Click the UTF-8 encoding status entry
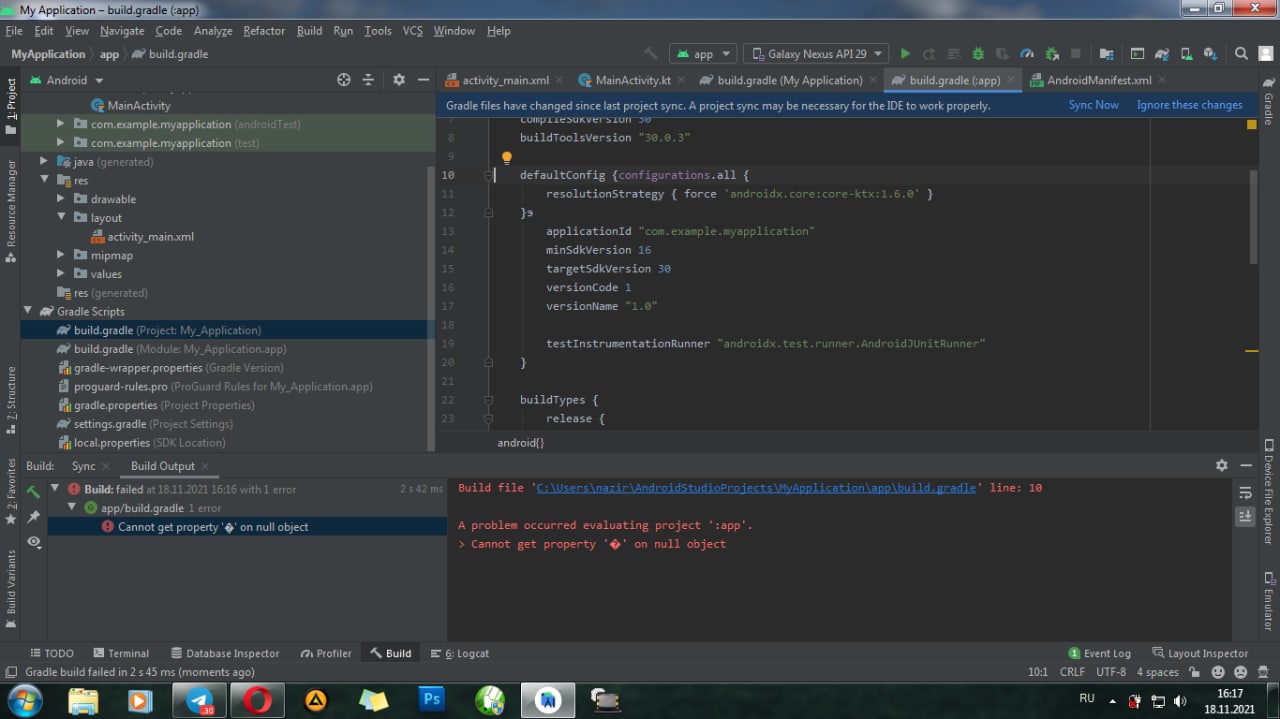1280x719 pixels. point(1111,672)
